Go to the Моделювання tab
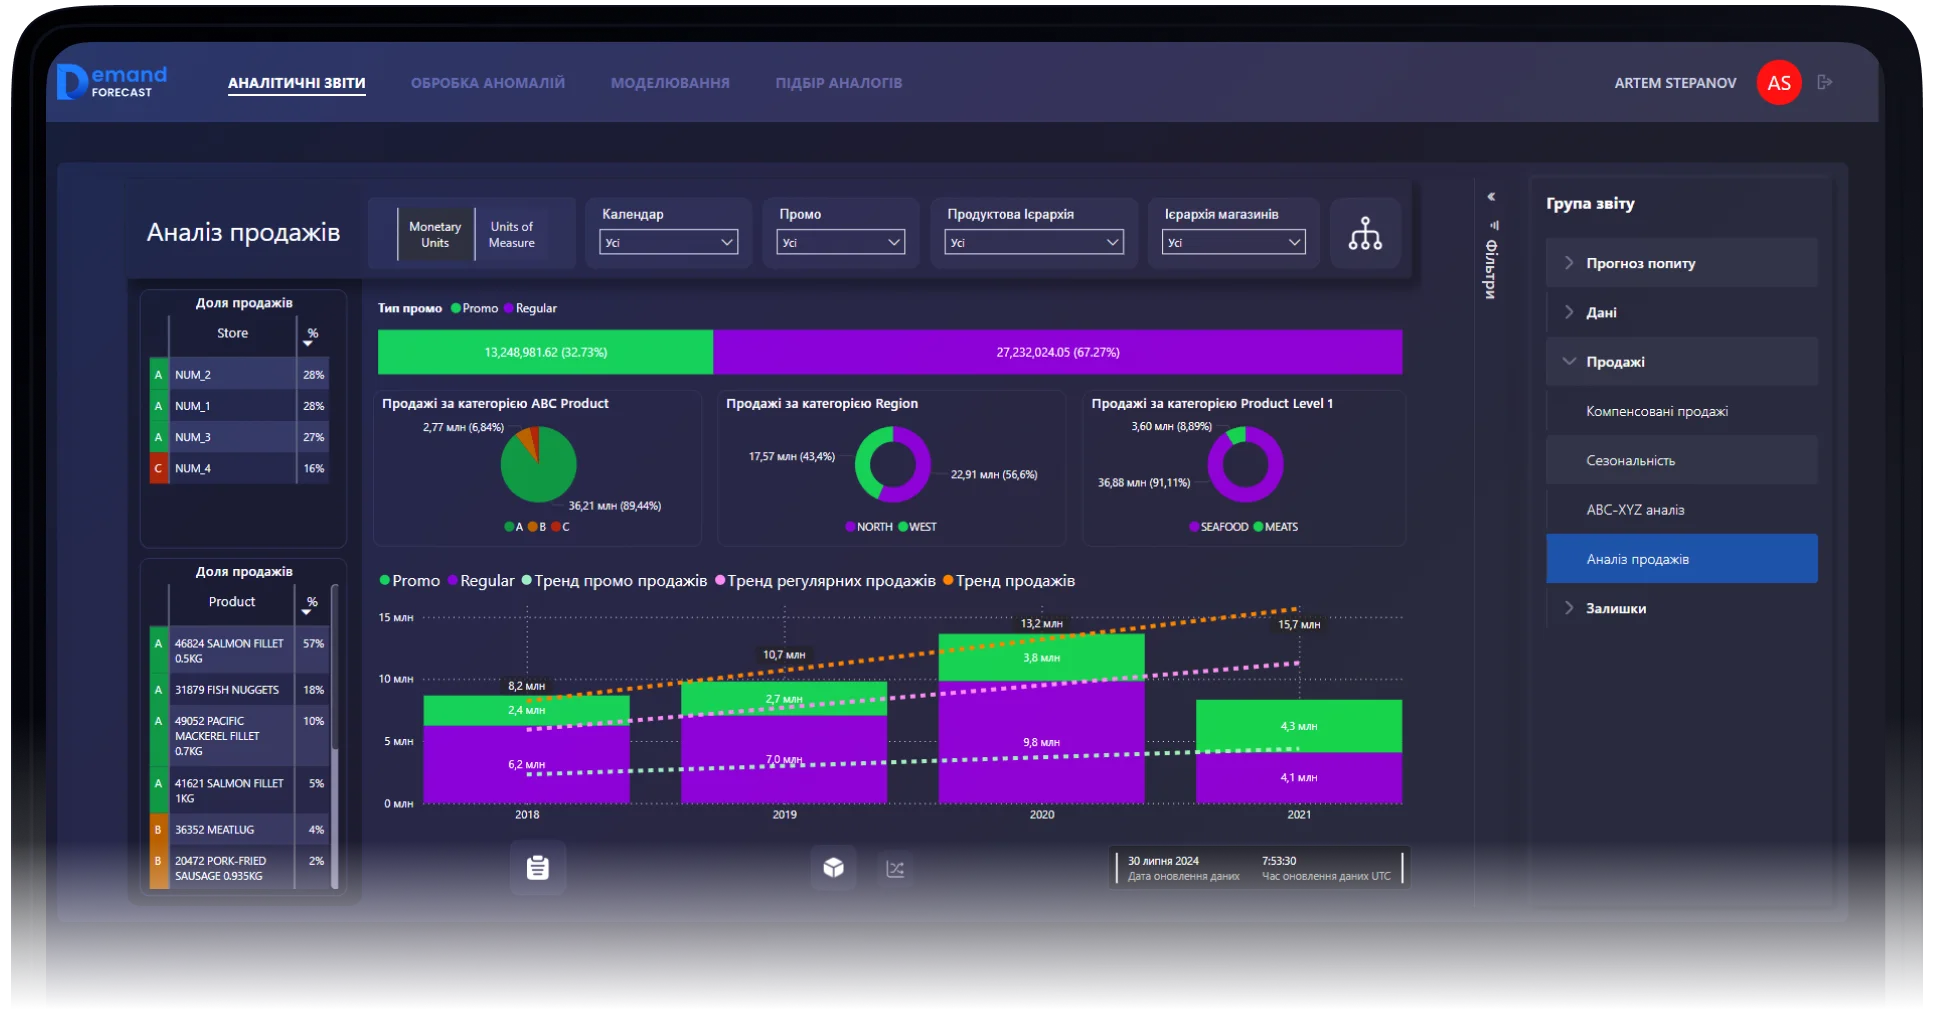The width and height of the screenshot is (1934, 1010). 670,83
